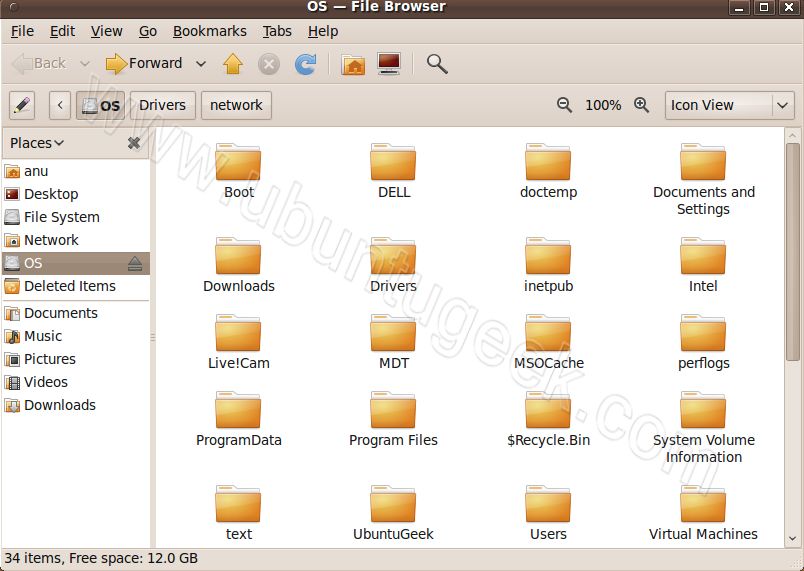
Task: Open File System in Places
Action: pos(76,217)
